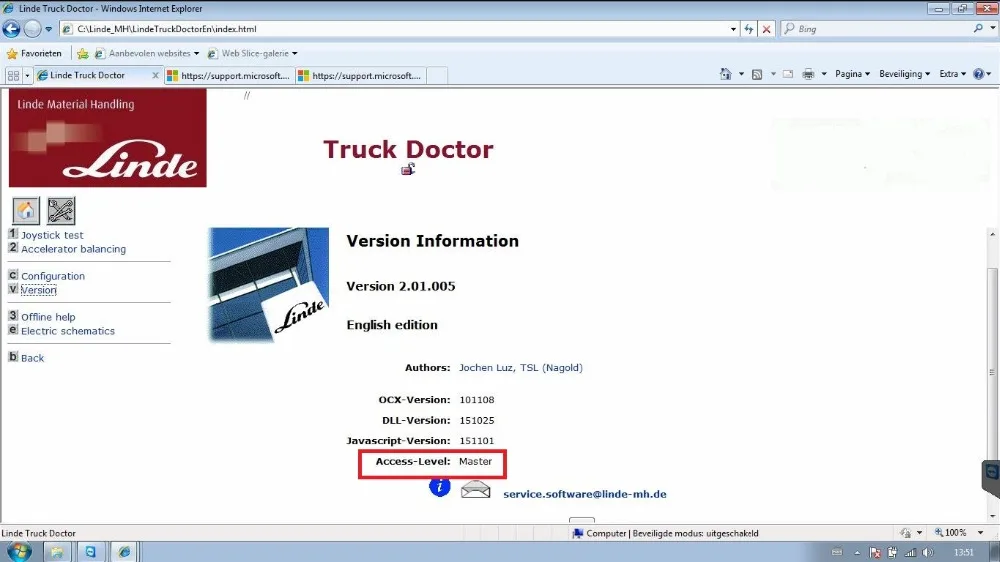
Task: Switch to first support.microsoft tab
Action: coord(230,75)
